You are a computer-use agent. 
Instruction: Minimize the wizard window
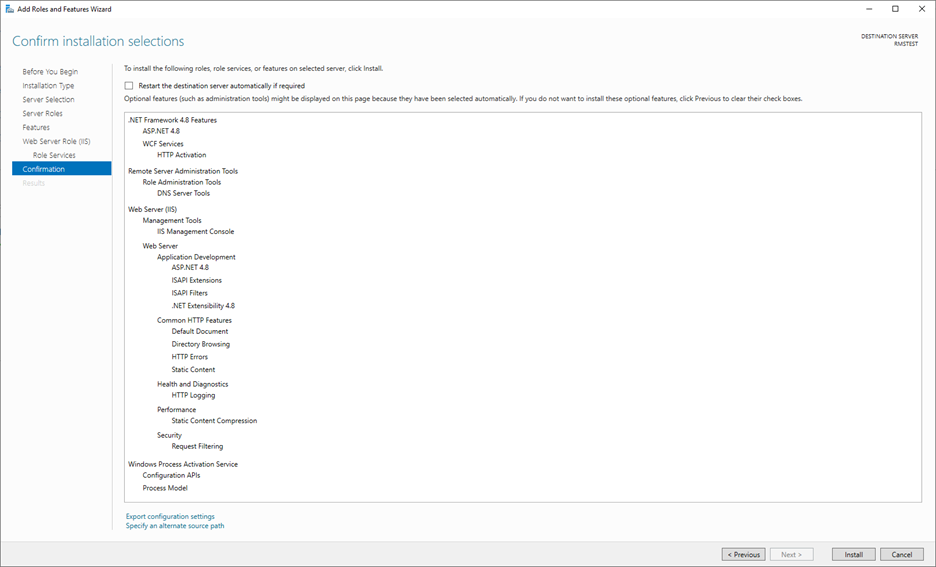click(869, 9)
